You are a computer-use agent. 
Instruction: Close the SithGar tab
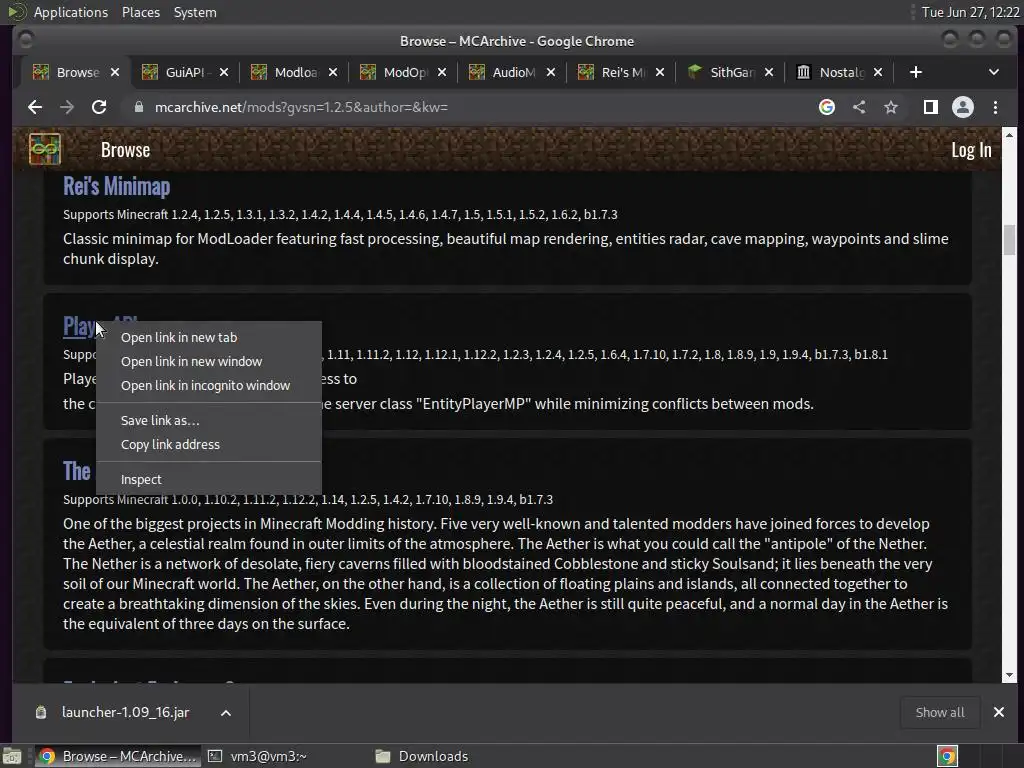769,72
